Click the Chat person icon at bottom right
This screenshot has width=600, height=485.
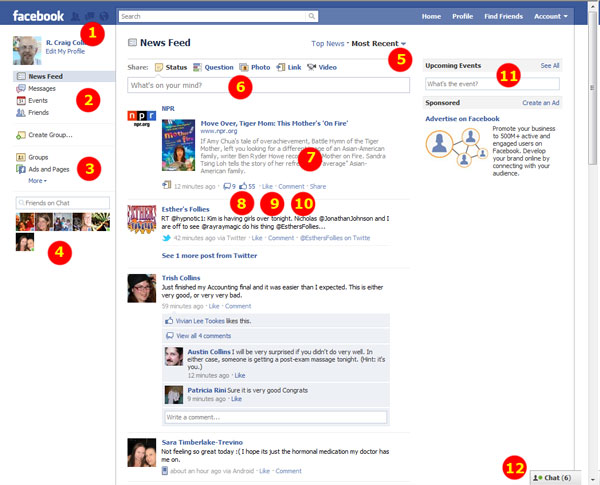pyautogui.click(x=538, y=478)
